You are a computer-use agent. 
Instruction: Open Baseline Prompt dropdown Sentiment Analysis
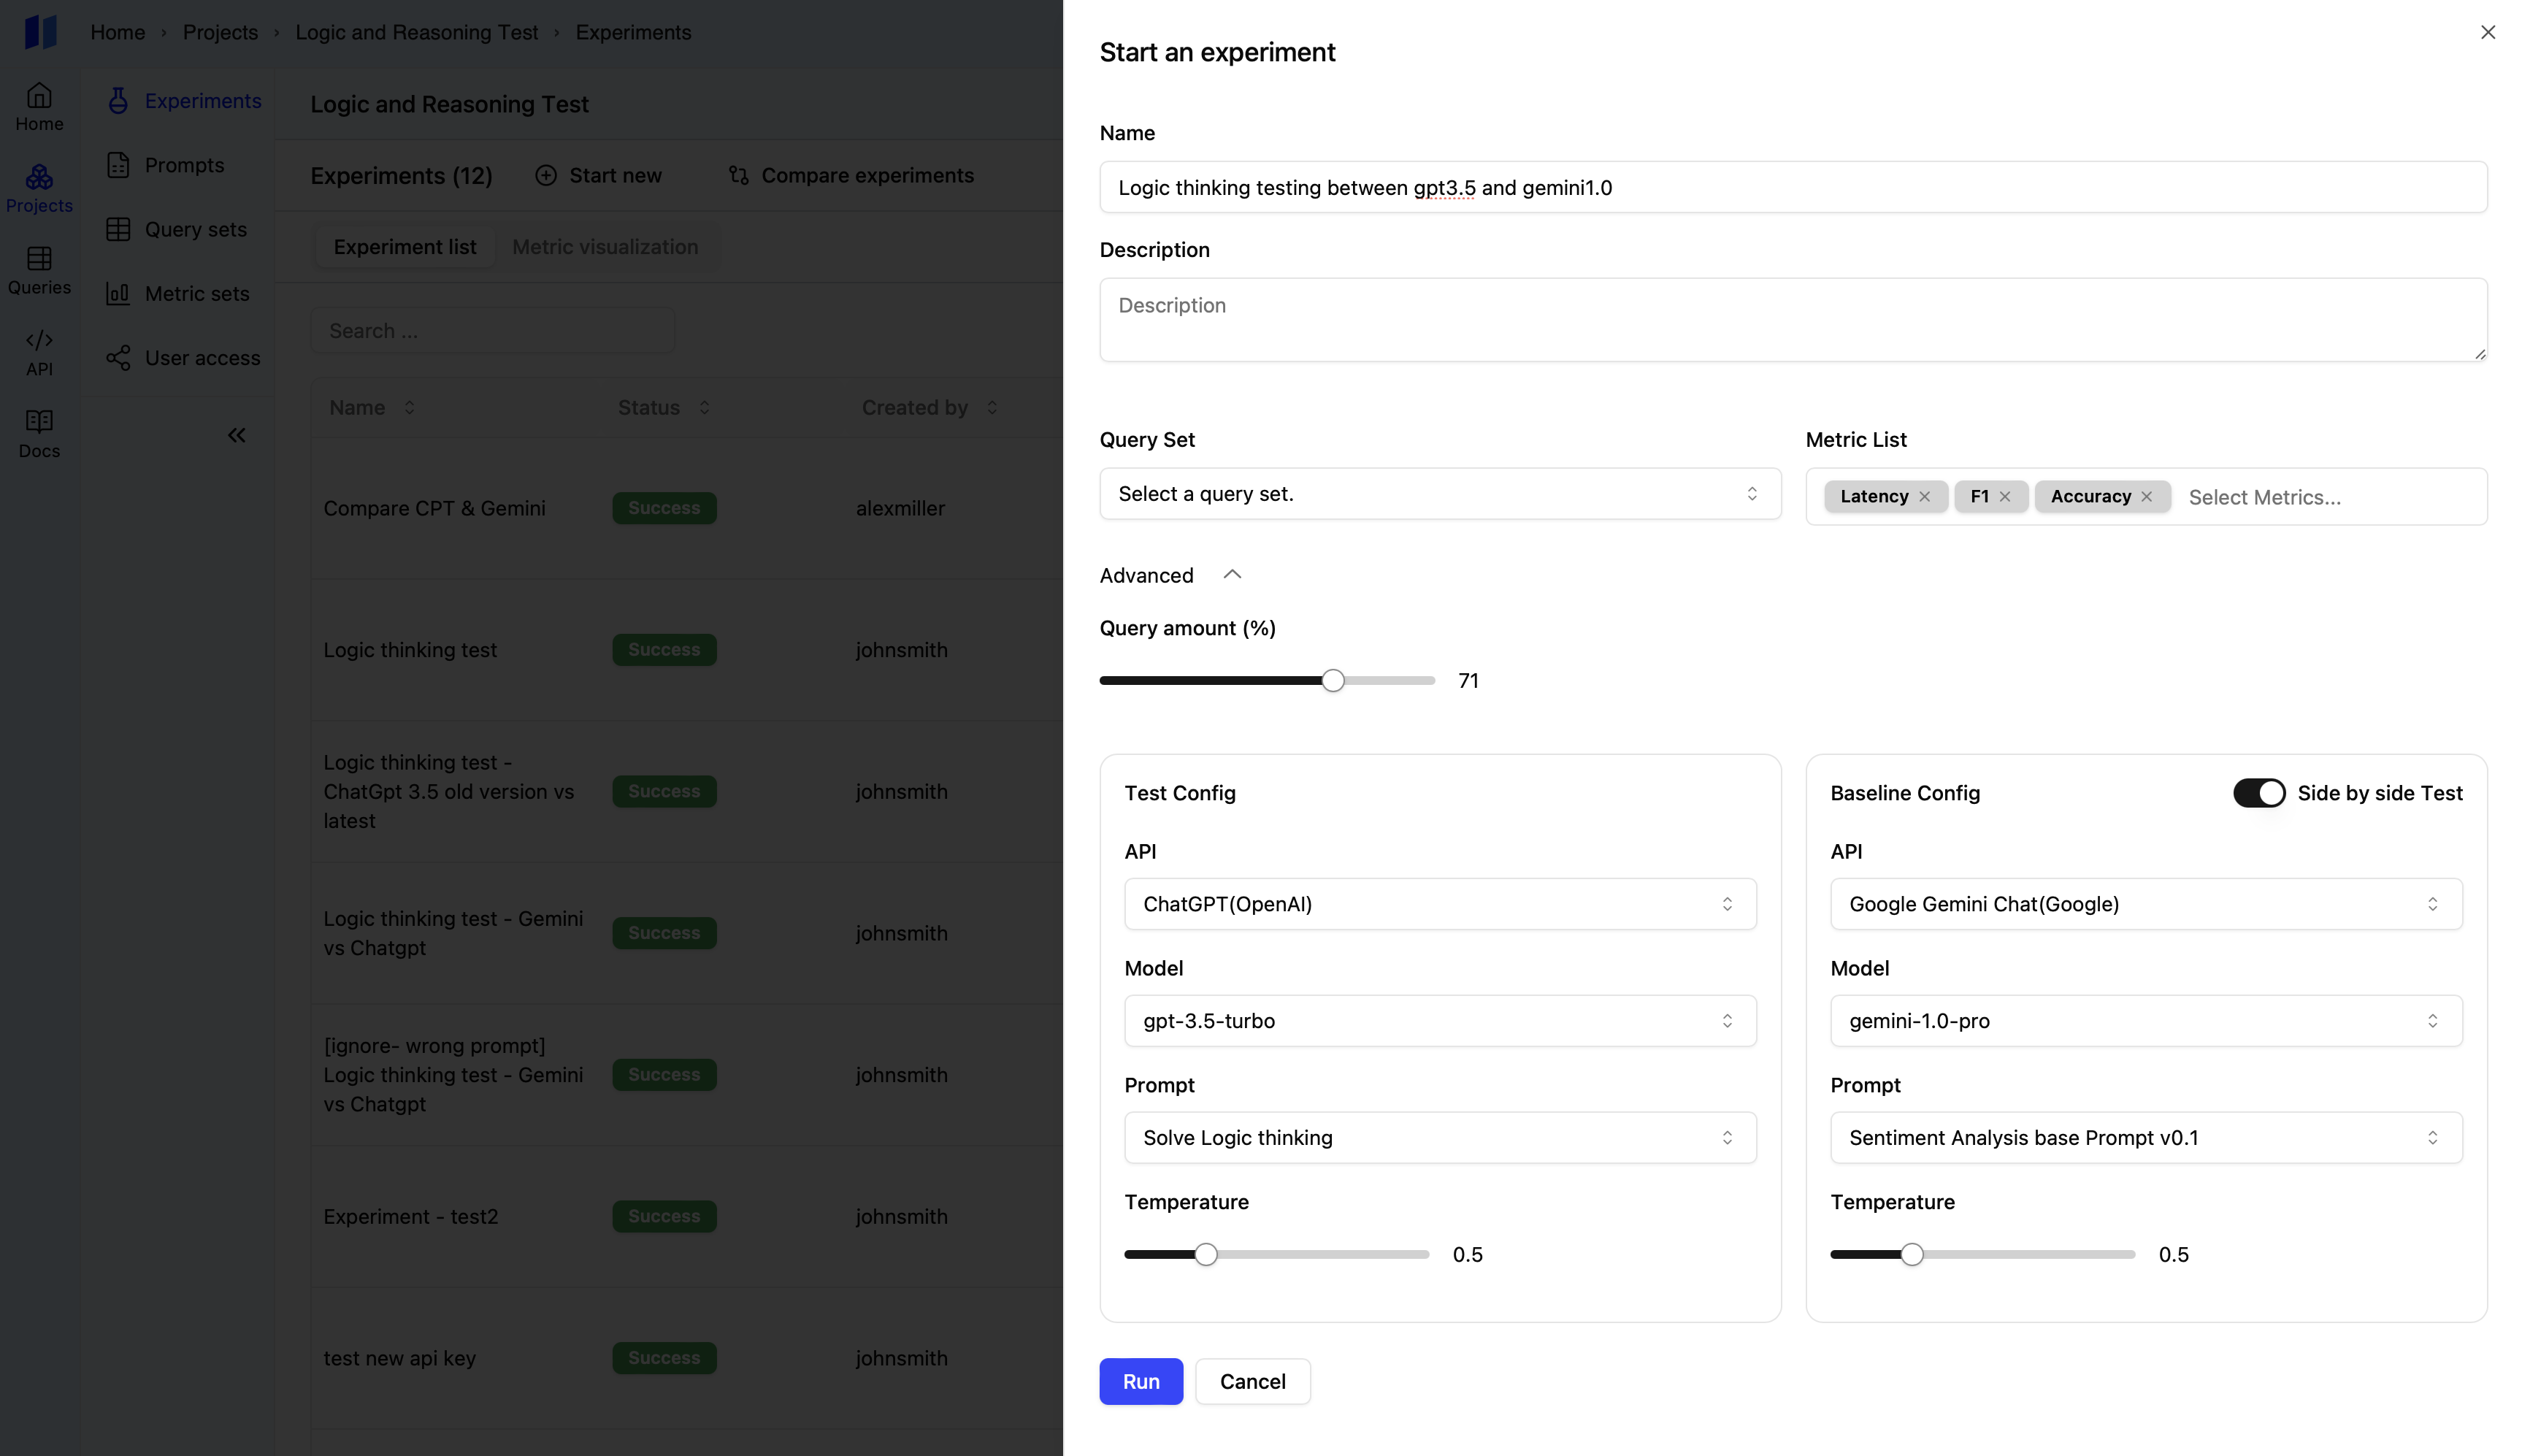(x=2145, y=1138)
